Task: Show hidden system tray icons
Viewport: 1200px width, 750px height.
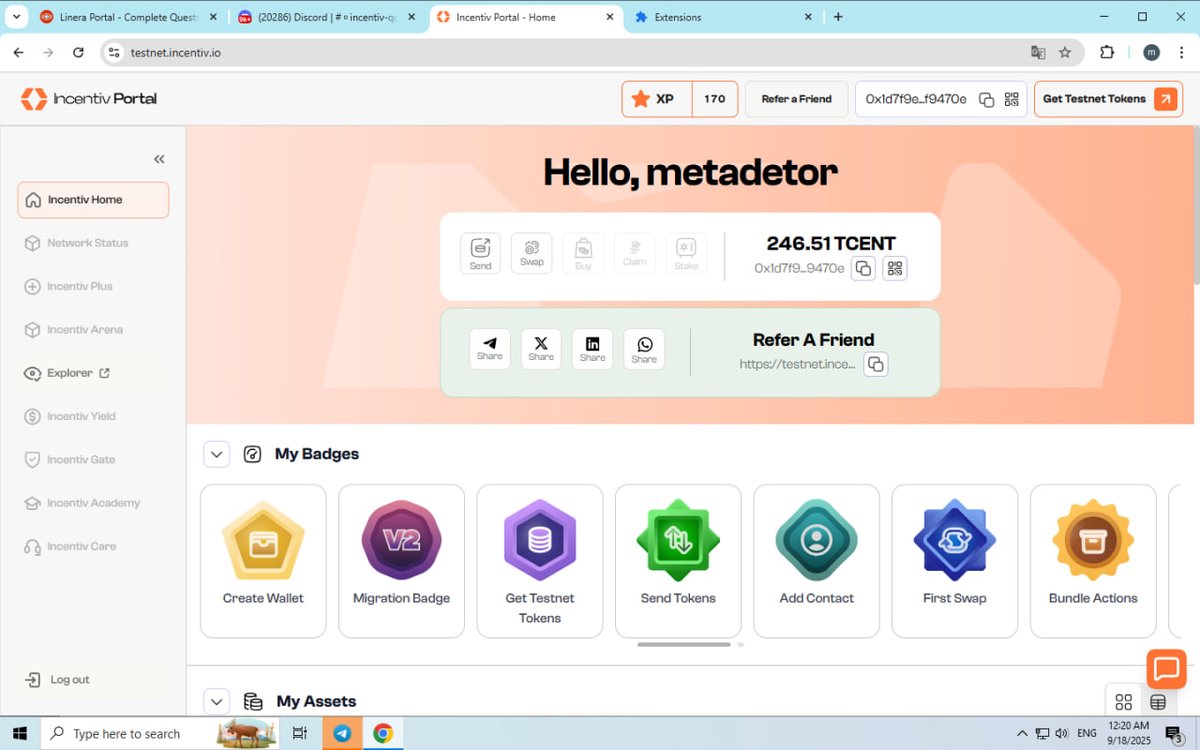Action: (x=1022, y=733)
